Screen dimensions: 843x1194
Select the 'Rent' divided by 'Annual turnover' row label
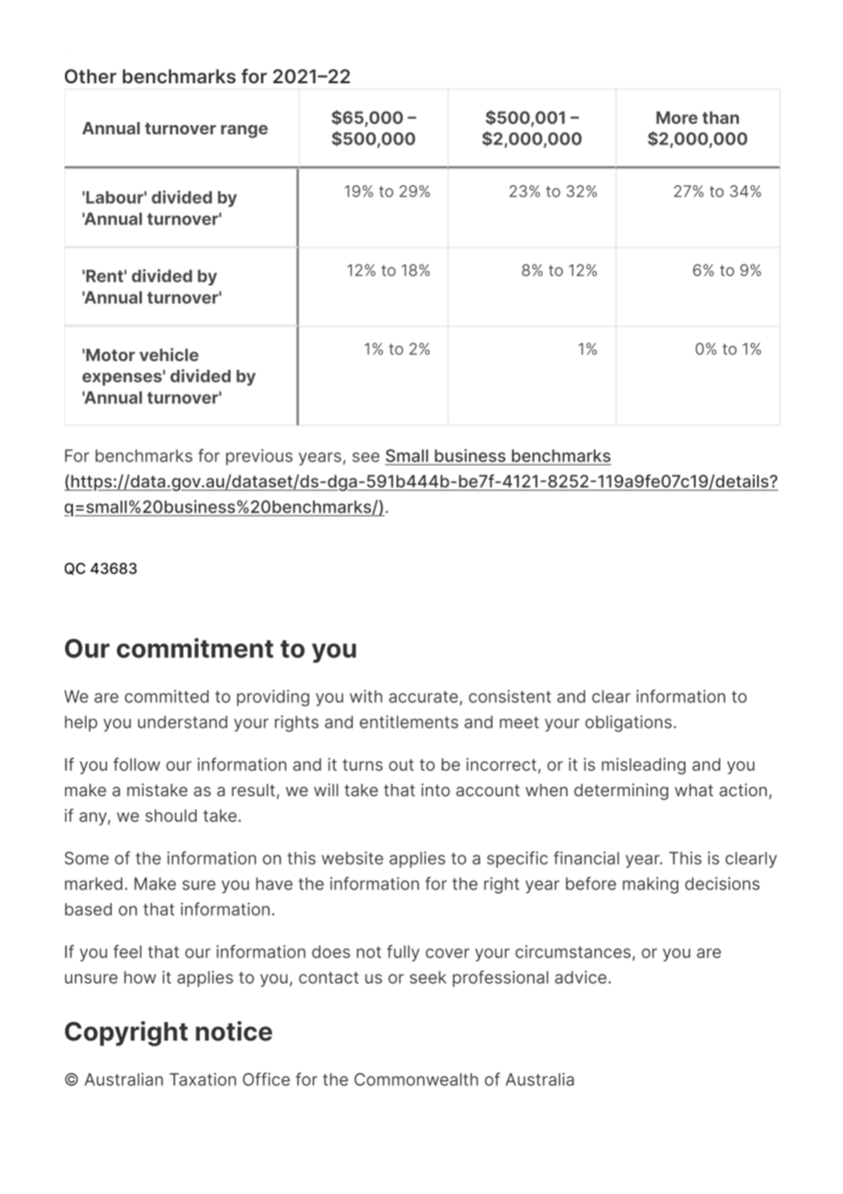[152, 287]
